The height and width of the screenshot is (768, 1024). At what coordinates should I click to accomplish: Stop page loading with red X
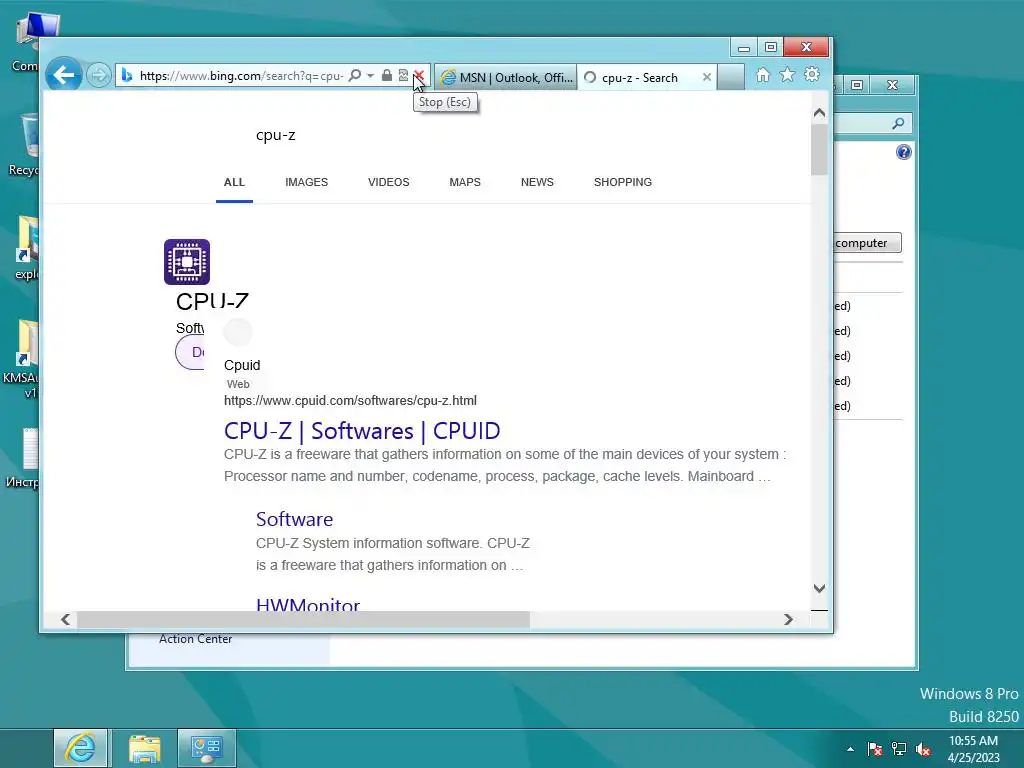[419, 76]
